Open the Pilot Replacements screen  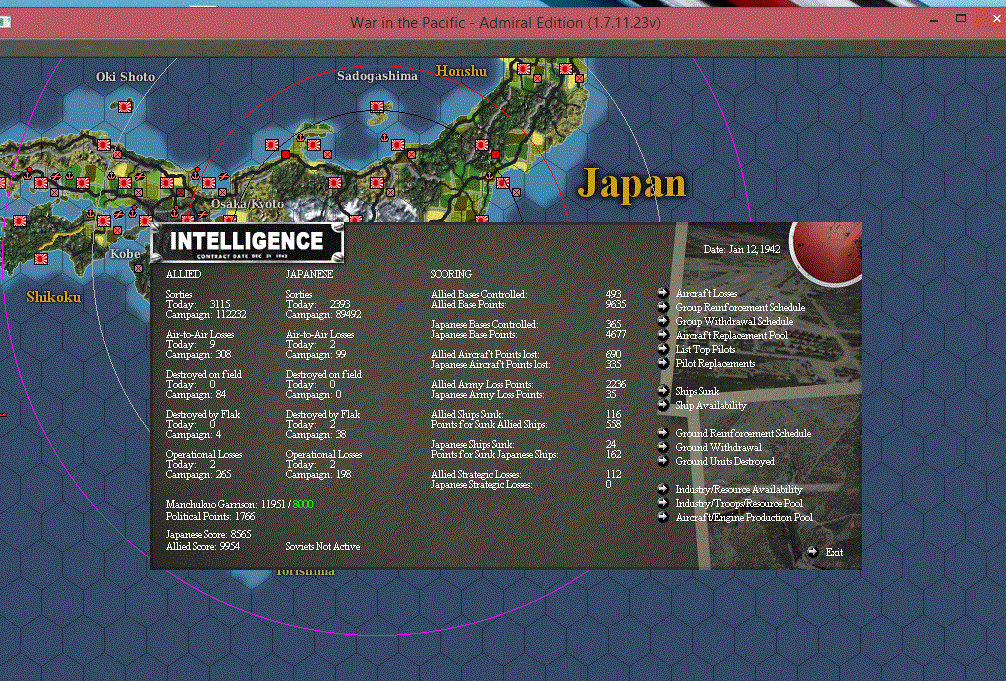coord(715,364)
